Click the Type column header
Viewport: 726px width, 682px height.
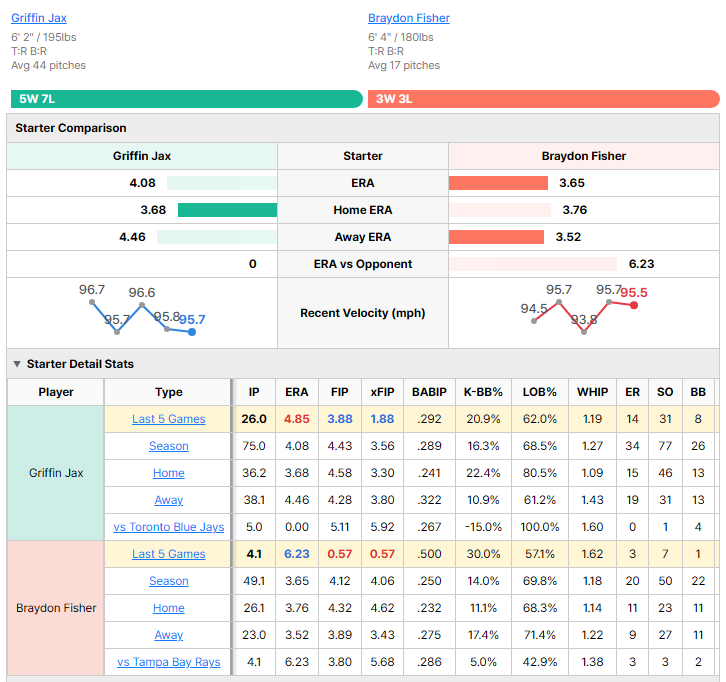pyautogui.click(x=169, y=392)
